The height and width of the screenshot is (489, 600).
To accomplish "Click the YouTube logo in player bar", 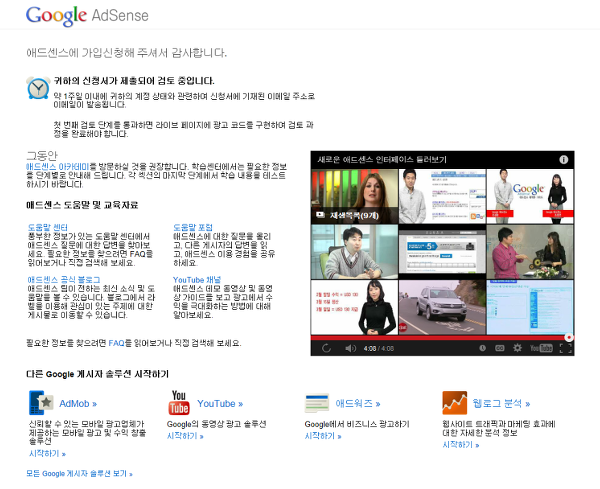I will tap(541, 348).
